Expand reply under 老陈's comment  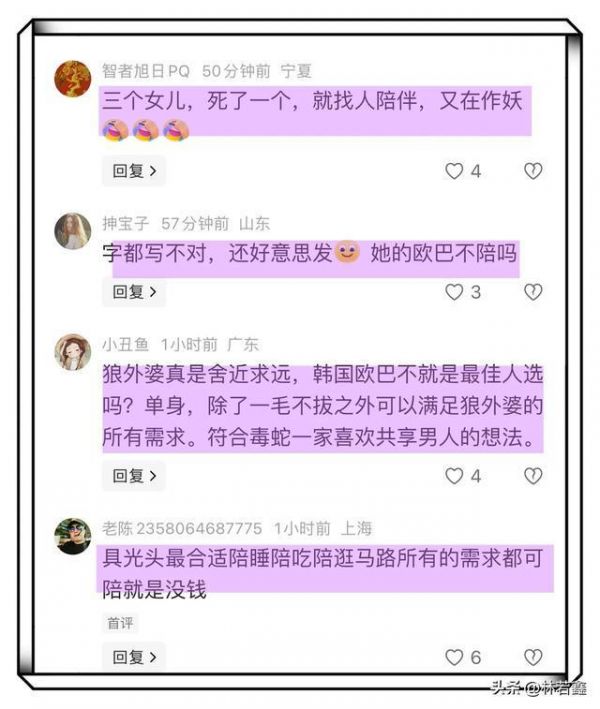134,657
